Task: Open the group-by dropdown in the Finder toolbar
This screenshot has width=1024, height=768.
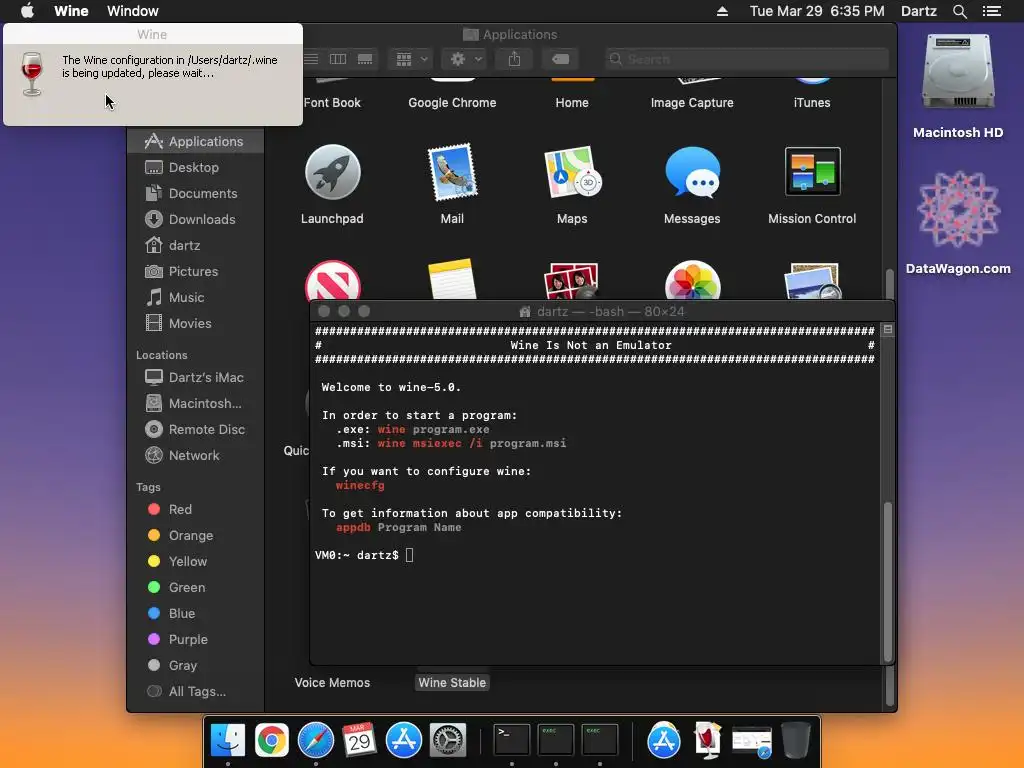Action: 411,59
